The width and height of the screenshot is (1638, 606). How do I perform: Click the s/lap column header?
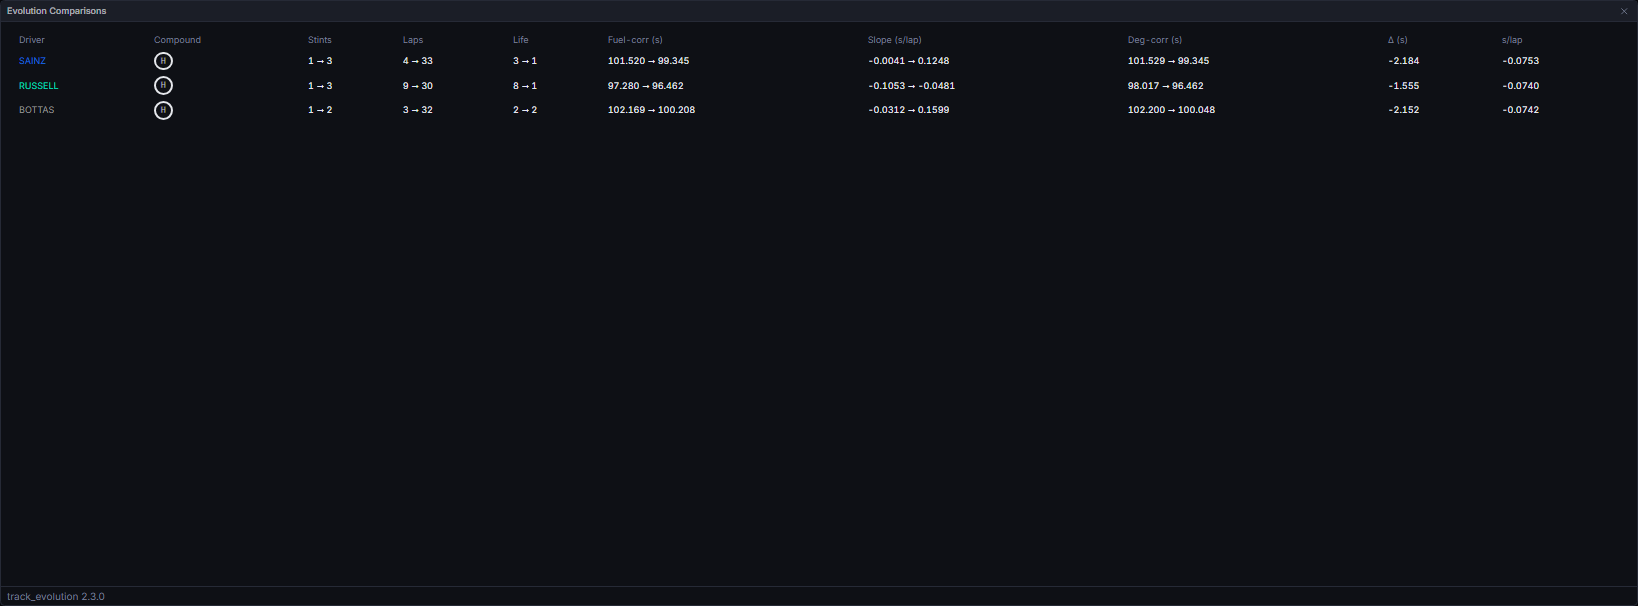[1512, 40]
